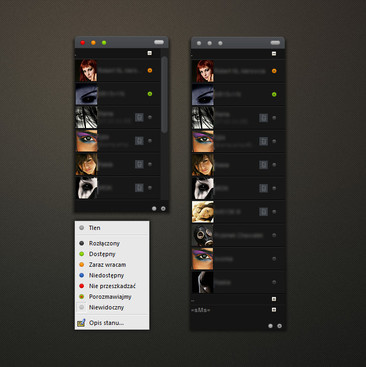Collapse the top contact group in the right window
The width and height of the screenshot is (366, 367).
pos(274,53)
